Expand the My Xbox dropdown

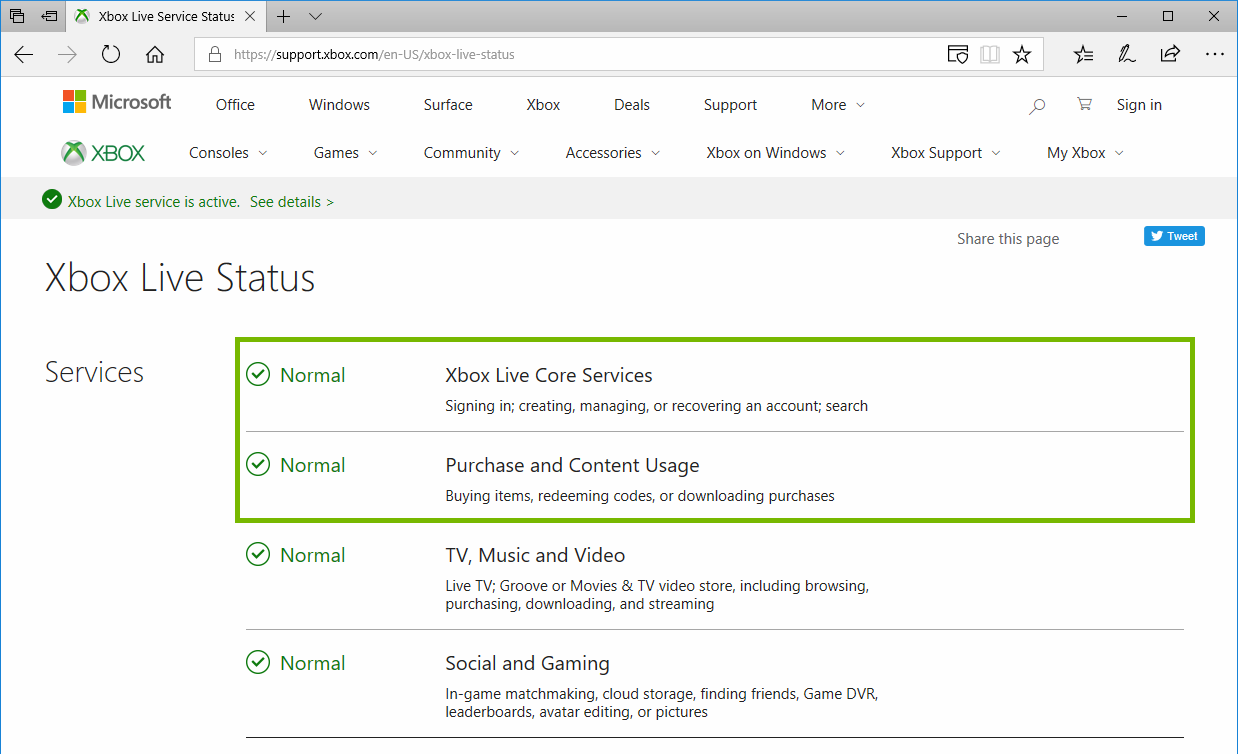coord(1086,153)
